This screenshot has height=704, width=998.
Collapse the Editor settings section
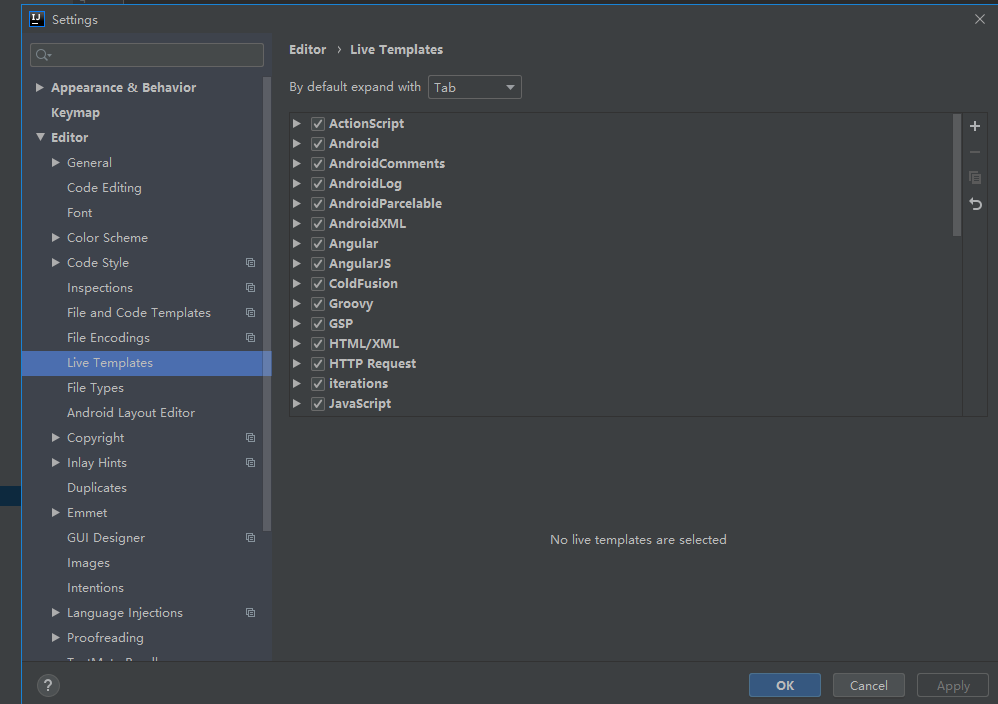pyautogui.click(x=40, y=137)
